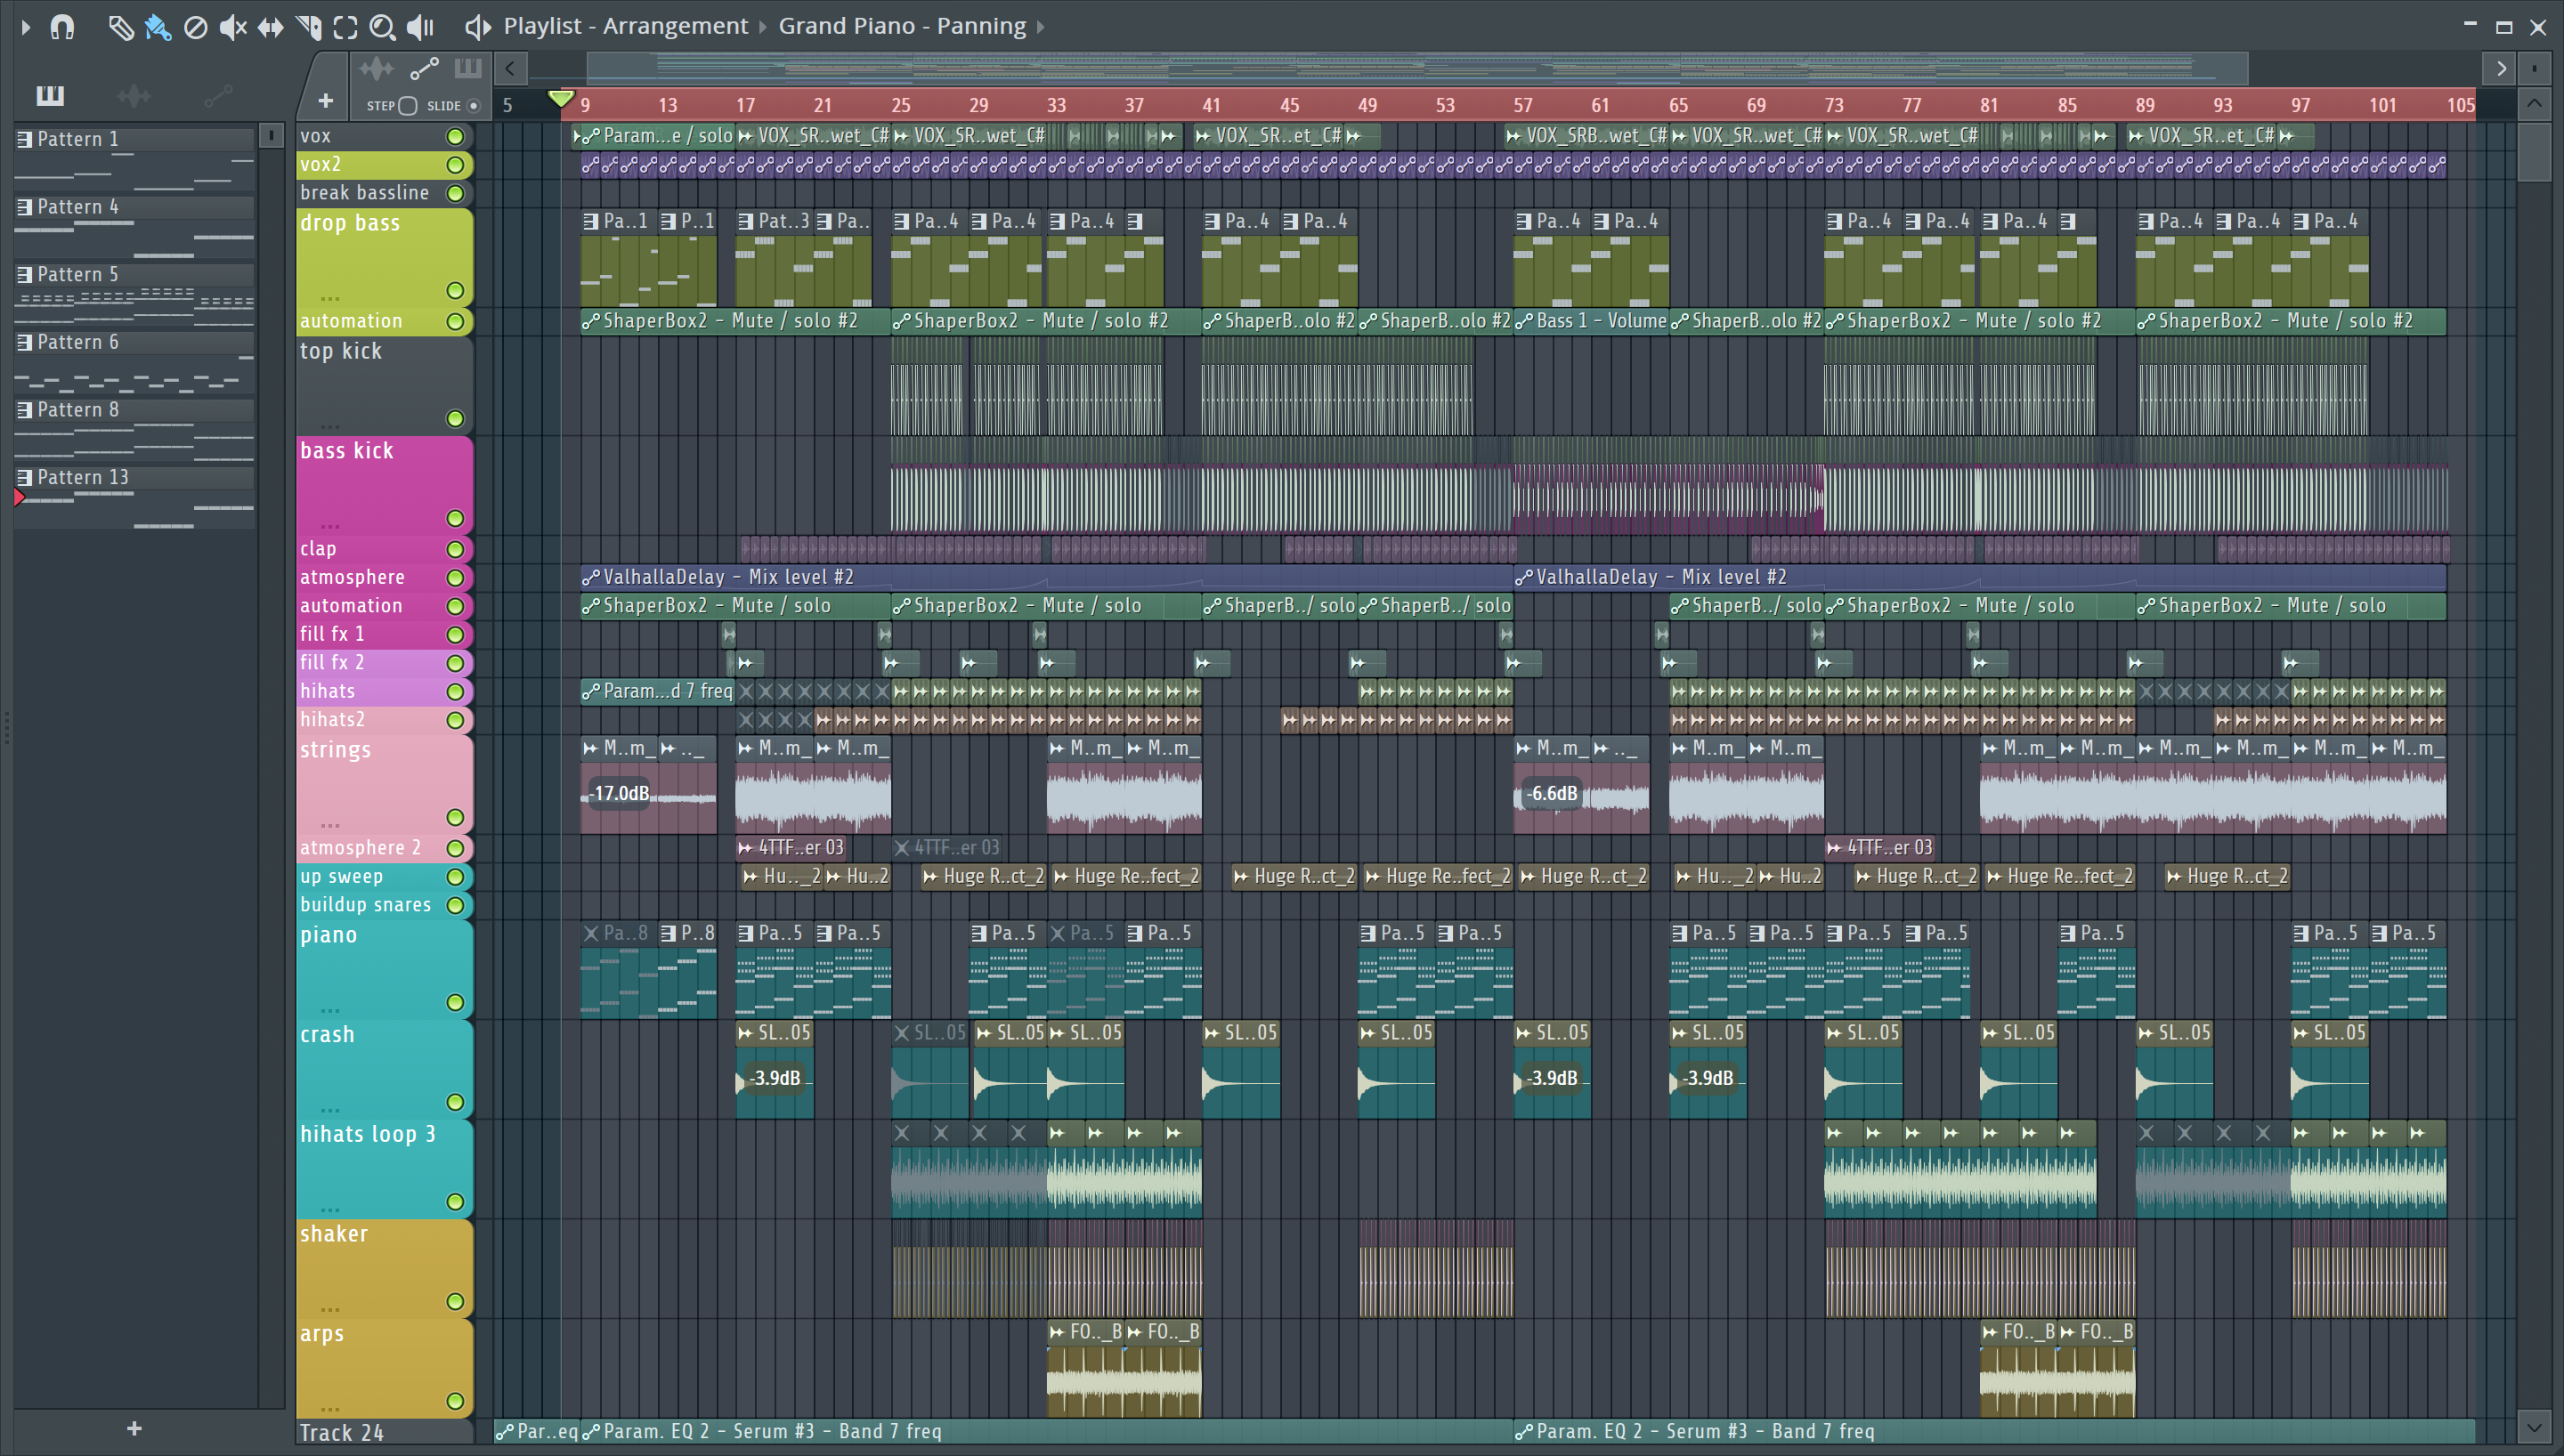Select the Delete tool
The height and width of the screenshot is (1456, 2564).
pos(196,27)
